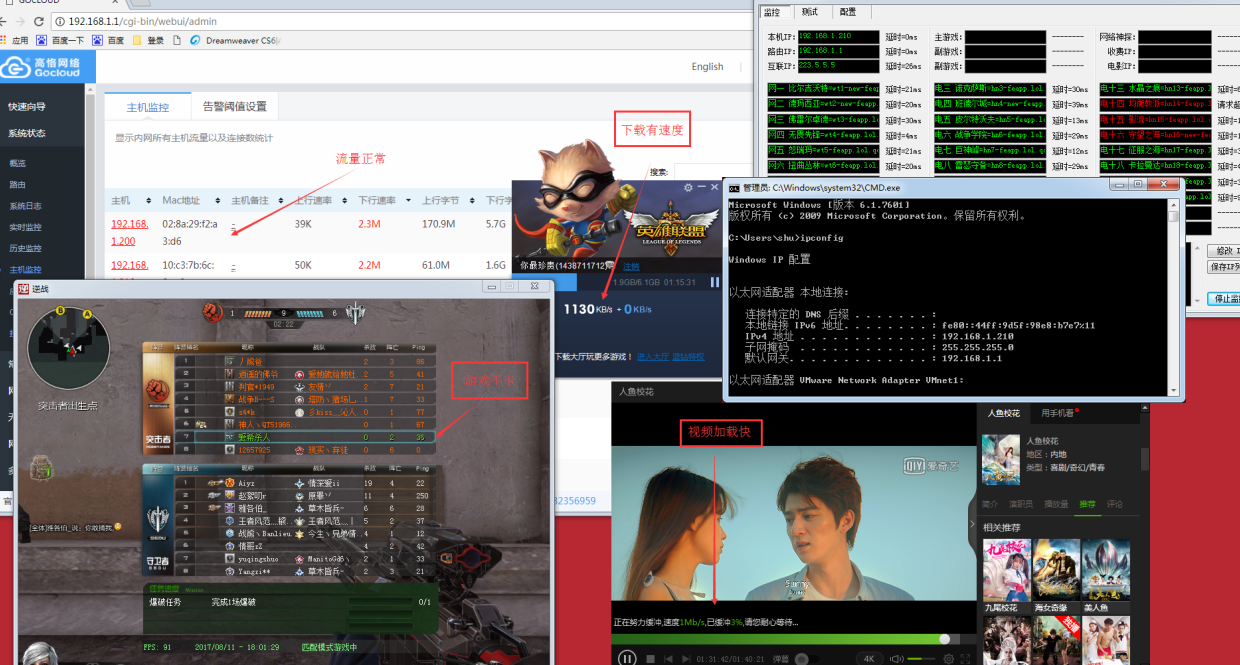
Task: Open settings gear in League downloader
Action: pyautogui.click(x=688, y=187)
